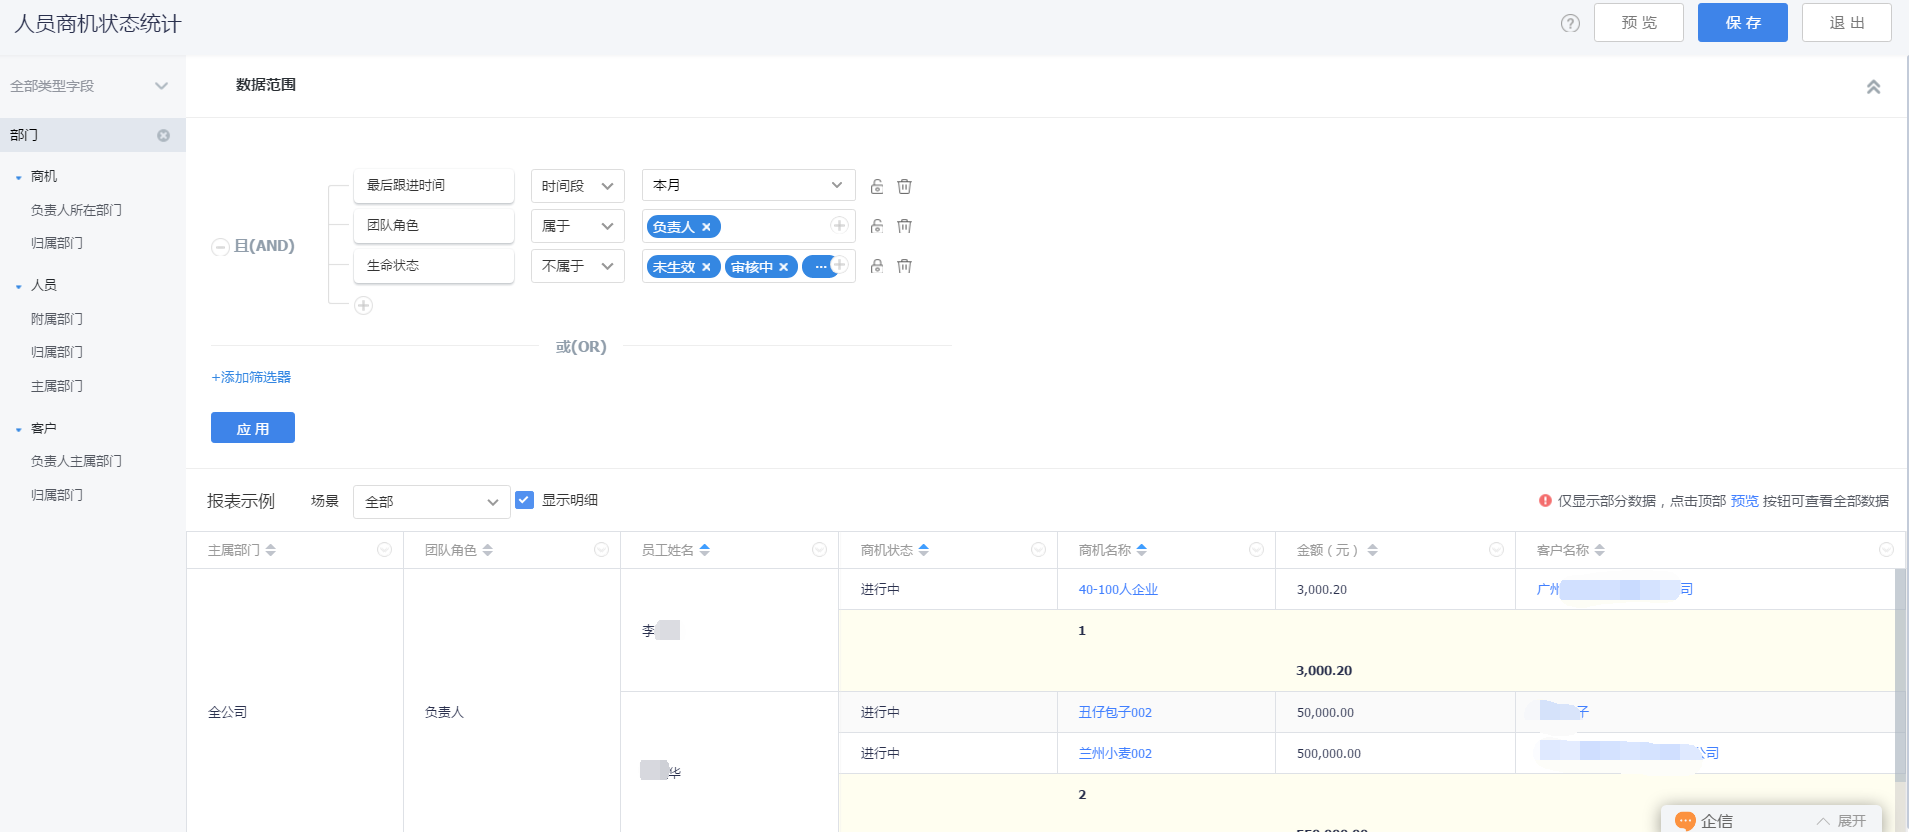Toggle lock on the 团队角色 filter row

tap(876, 226)
